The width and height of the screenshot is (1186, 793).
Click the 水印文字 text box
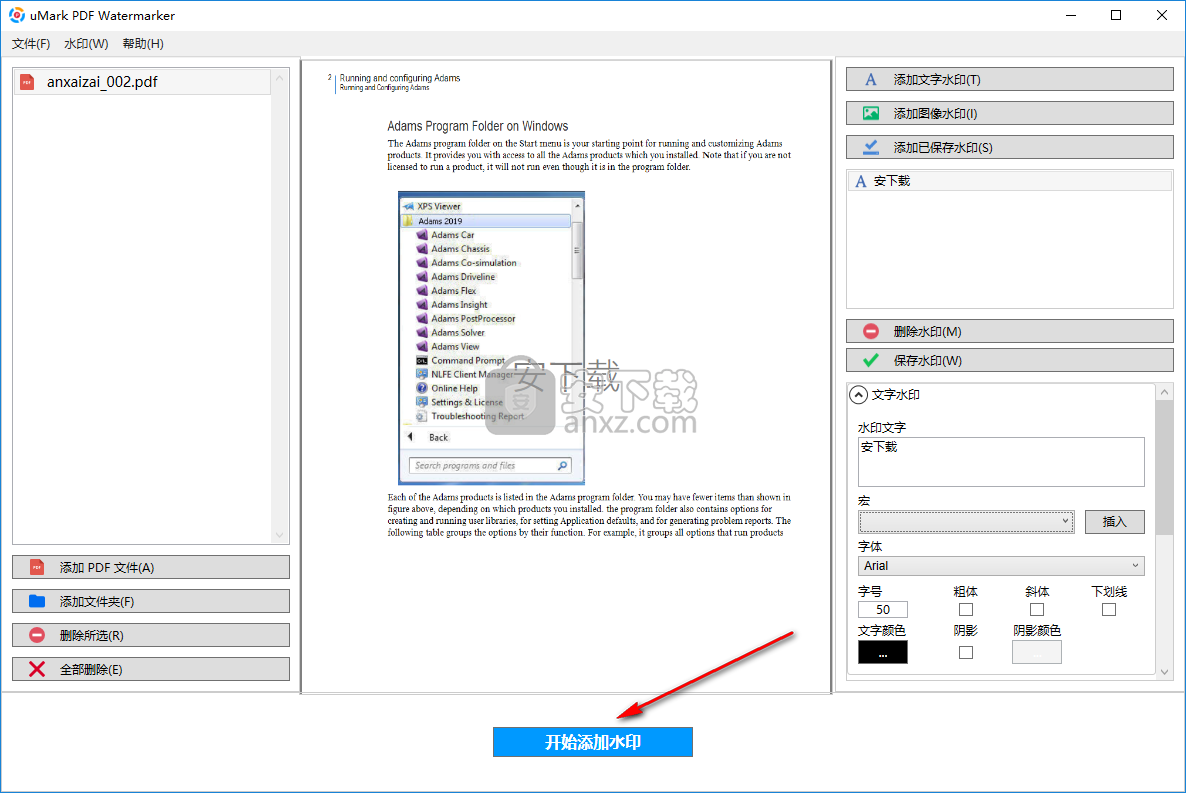coord(1001,462)
